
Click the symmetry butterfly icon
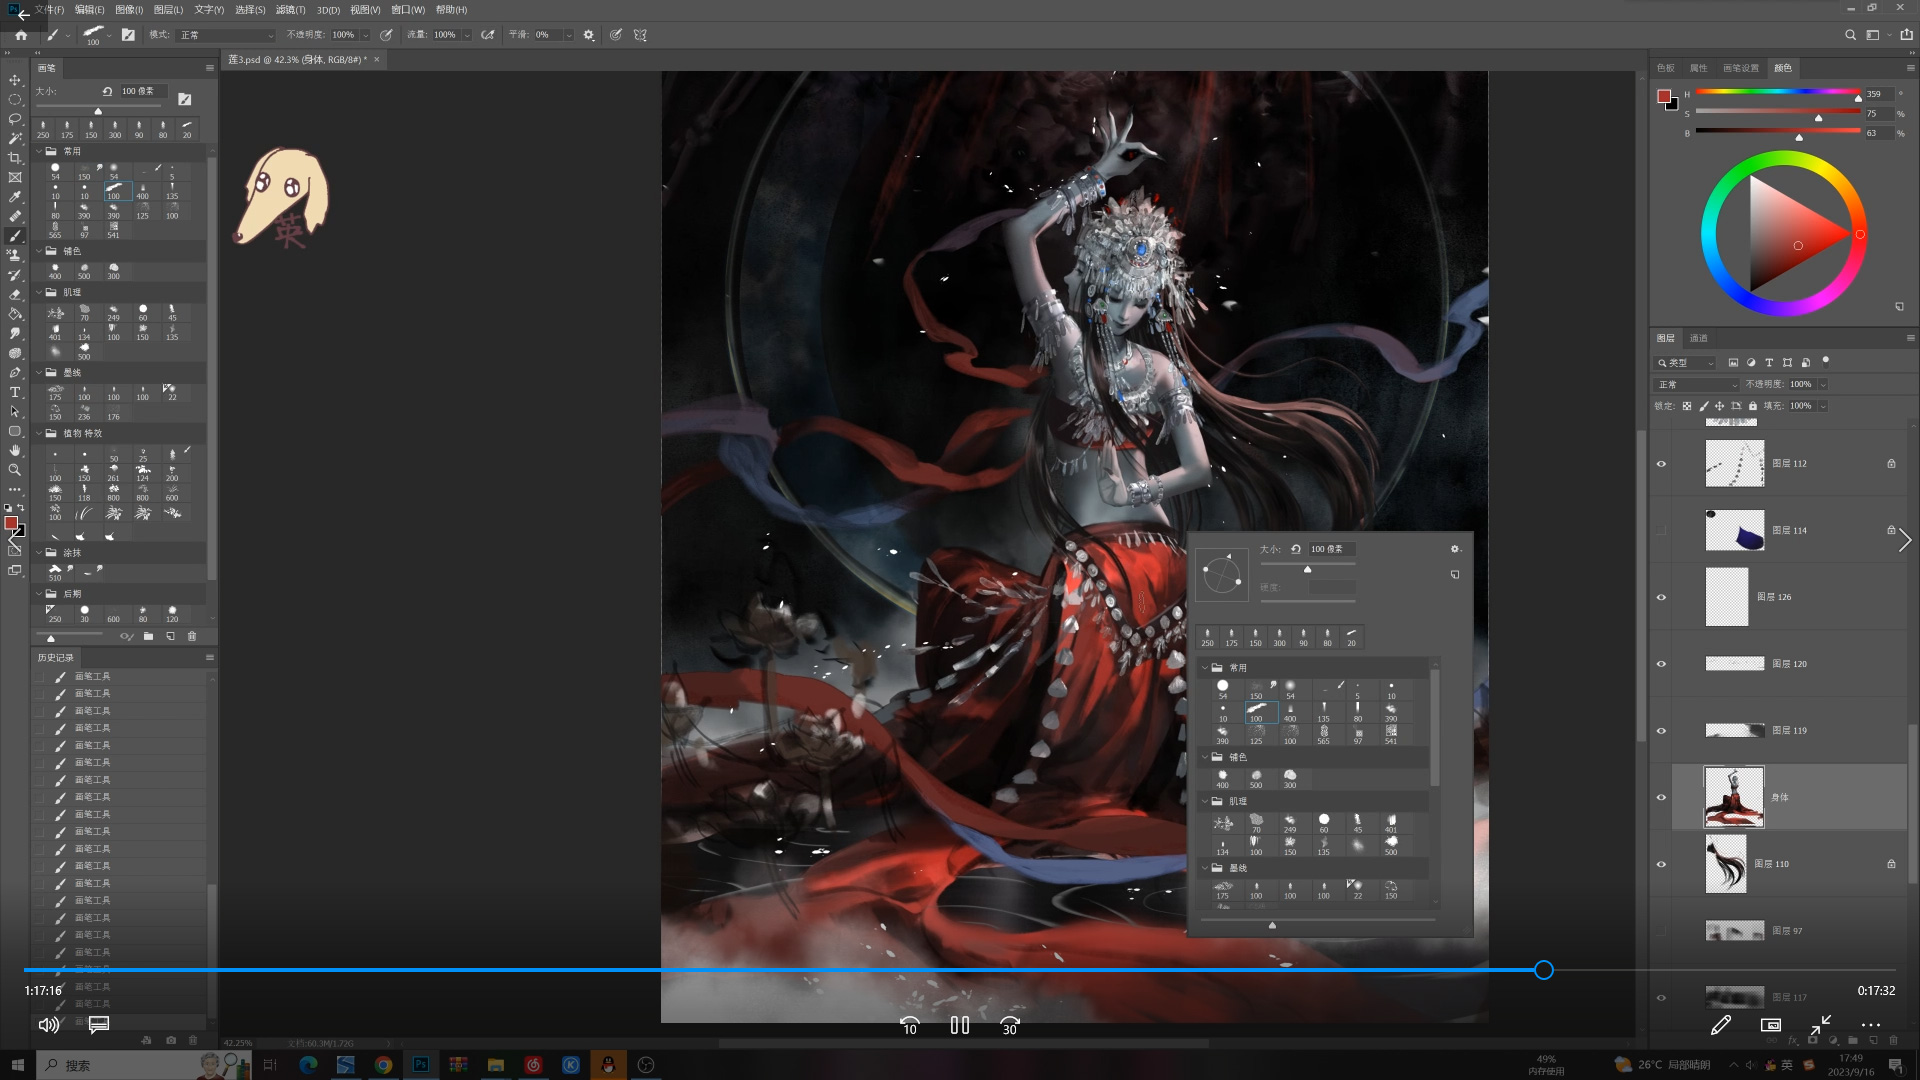pyautogui.click(x=640, y=35)
